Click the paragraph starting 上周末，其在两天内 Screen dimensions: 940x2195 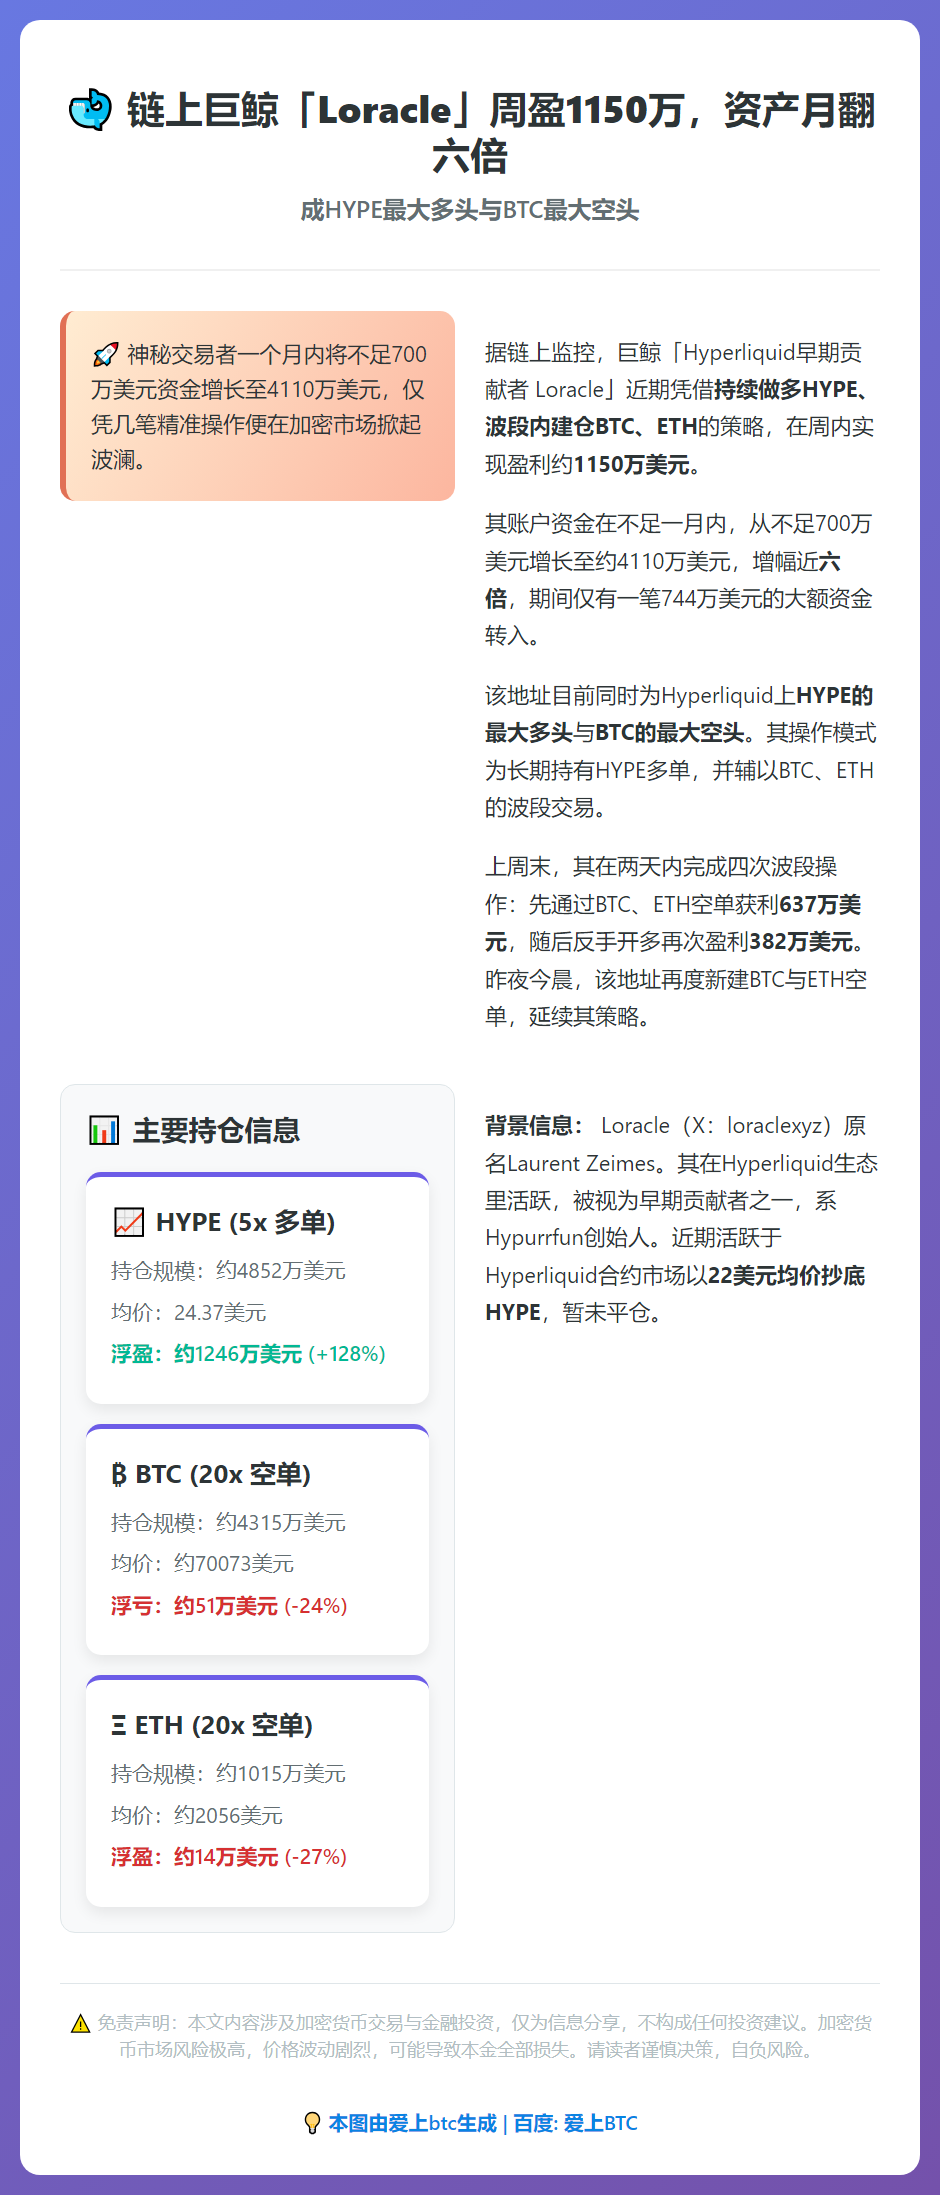click(x=680, y=942)
